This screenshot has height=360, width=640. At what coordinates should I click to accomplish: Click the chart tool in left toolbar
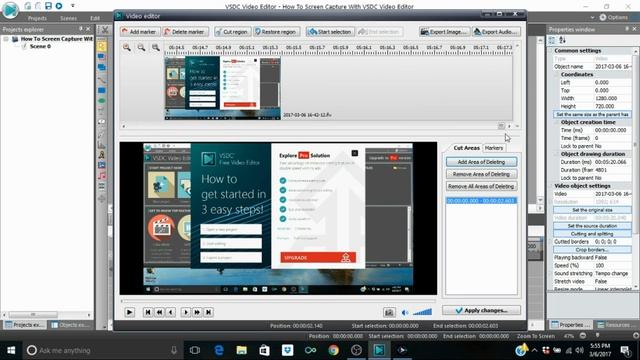point(102,145)
